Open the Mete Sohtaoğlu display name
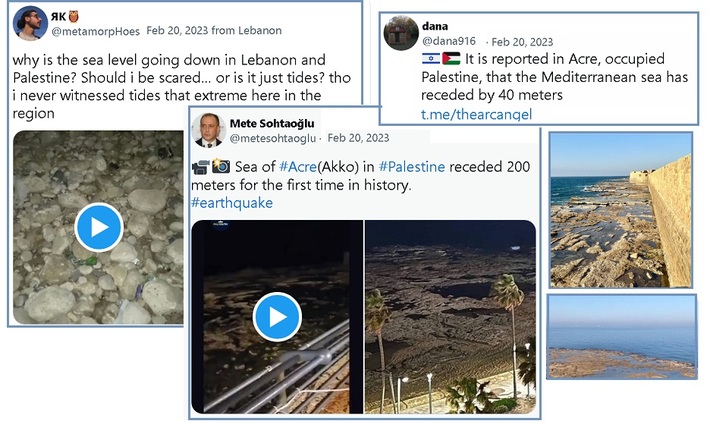The image size is (710, 424). click(274, 122)
